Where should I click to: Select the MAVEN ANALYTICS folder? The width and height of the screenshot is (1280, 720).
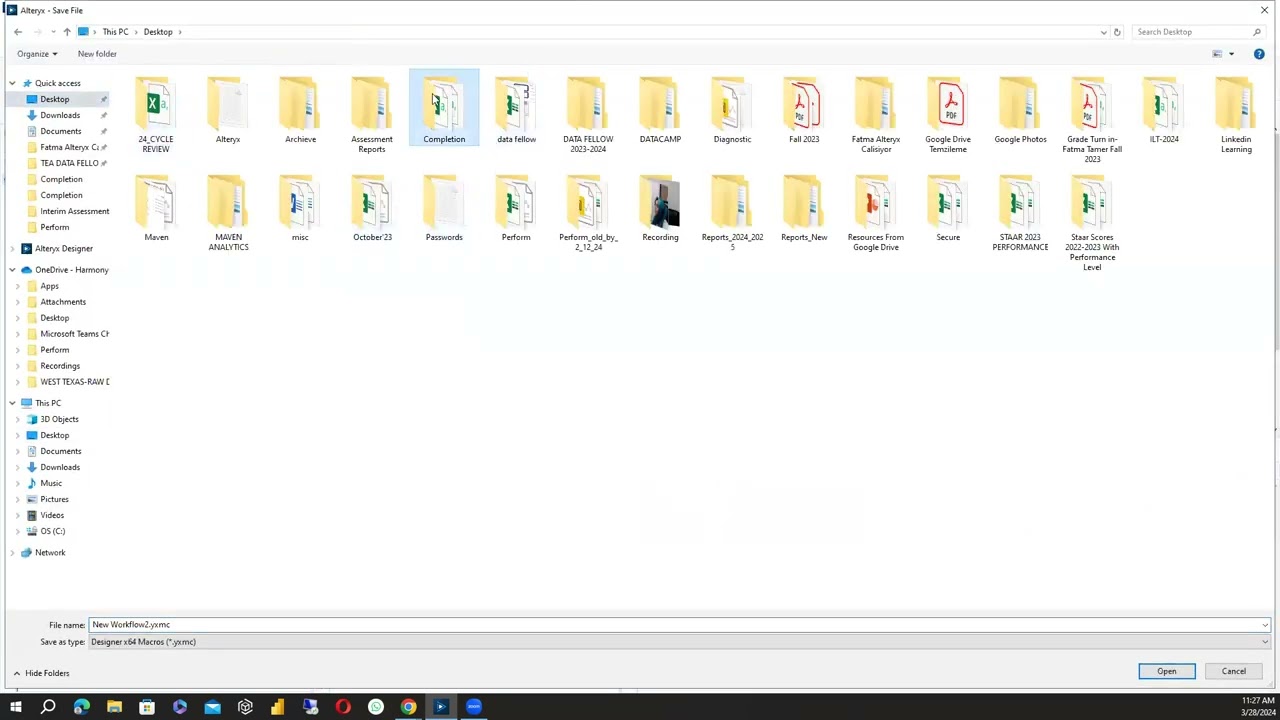point(228,212)
